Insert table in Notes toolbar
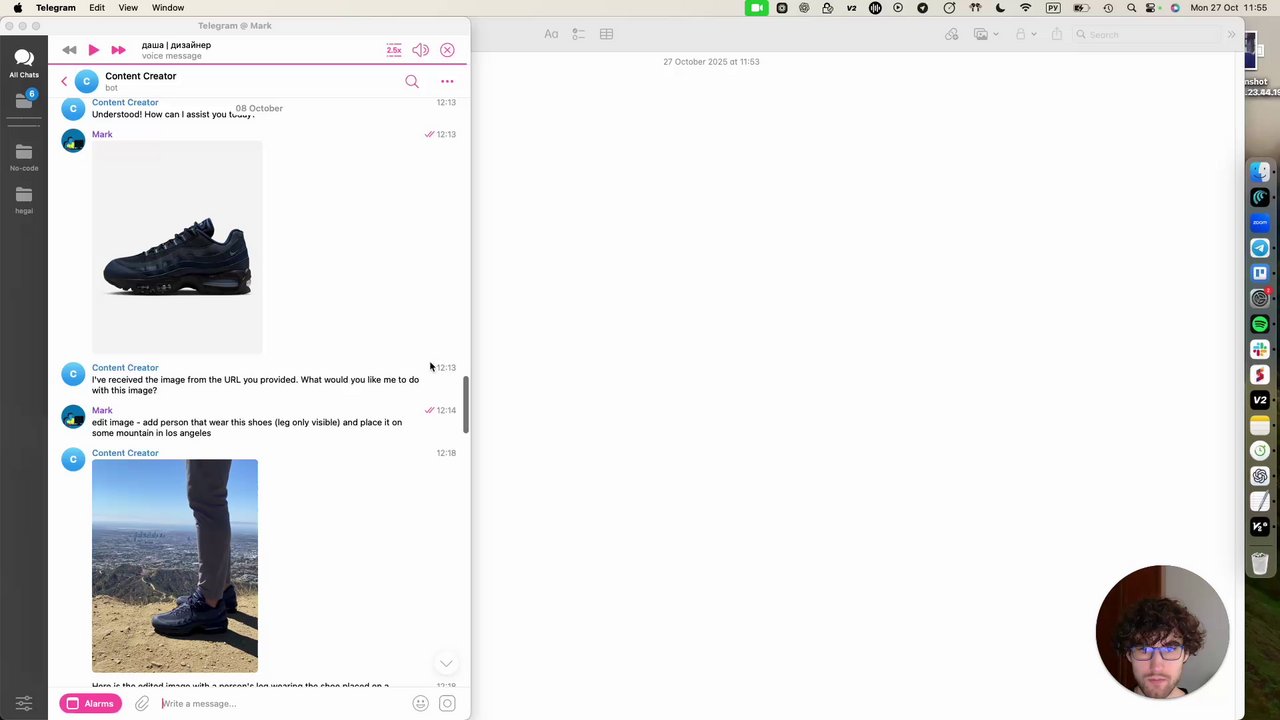The width and height of the screenshot is (1280, 720). (606, 34)
